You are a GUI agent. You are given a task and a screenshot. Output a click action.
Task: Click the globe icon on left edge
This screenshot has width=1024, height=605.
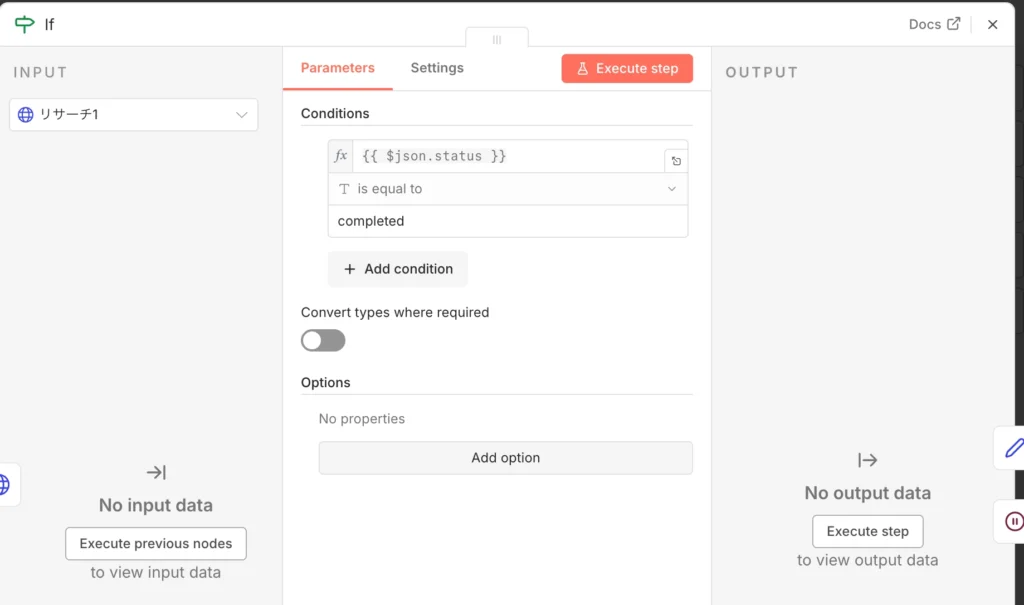[4, 485]
